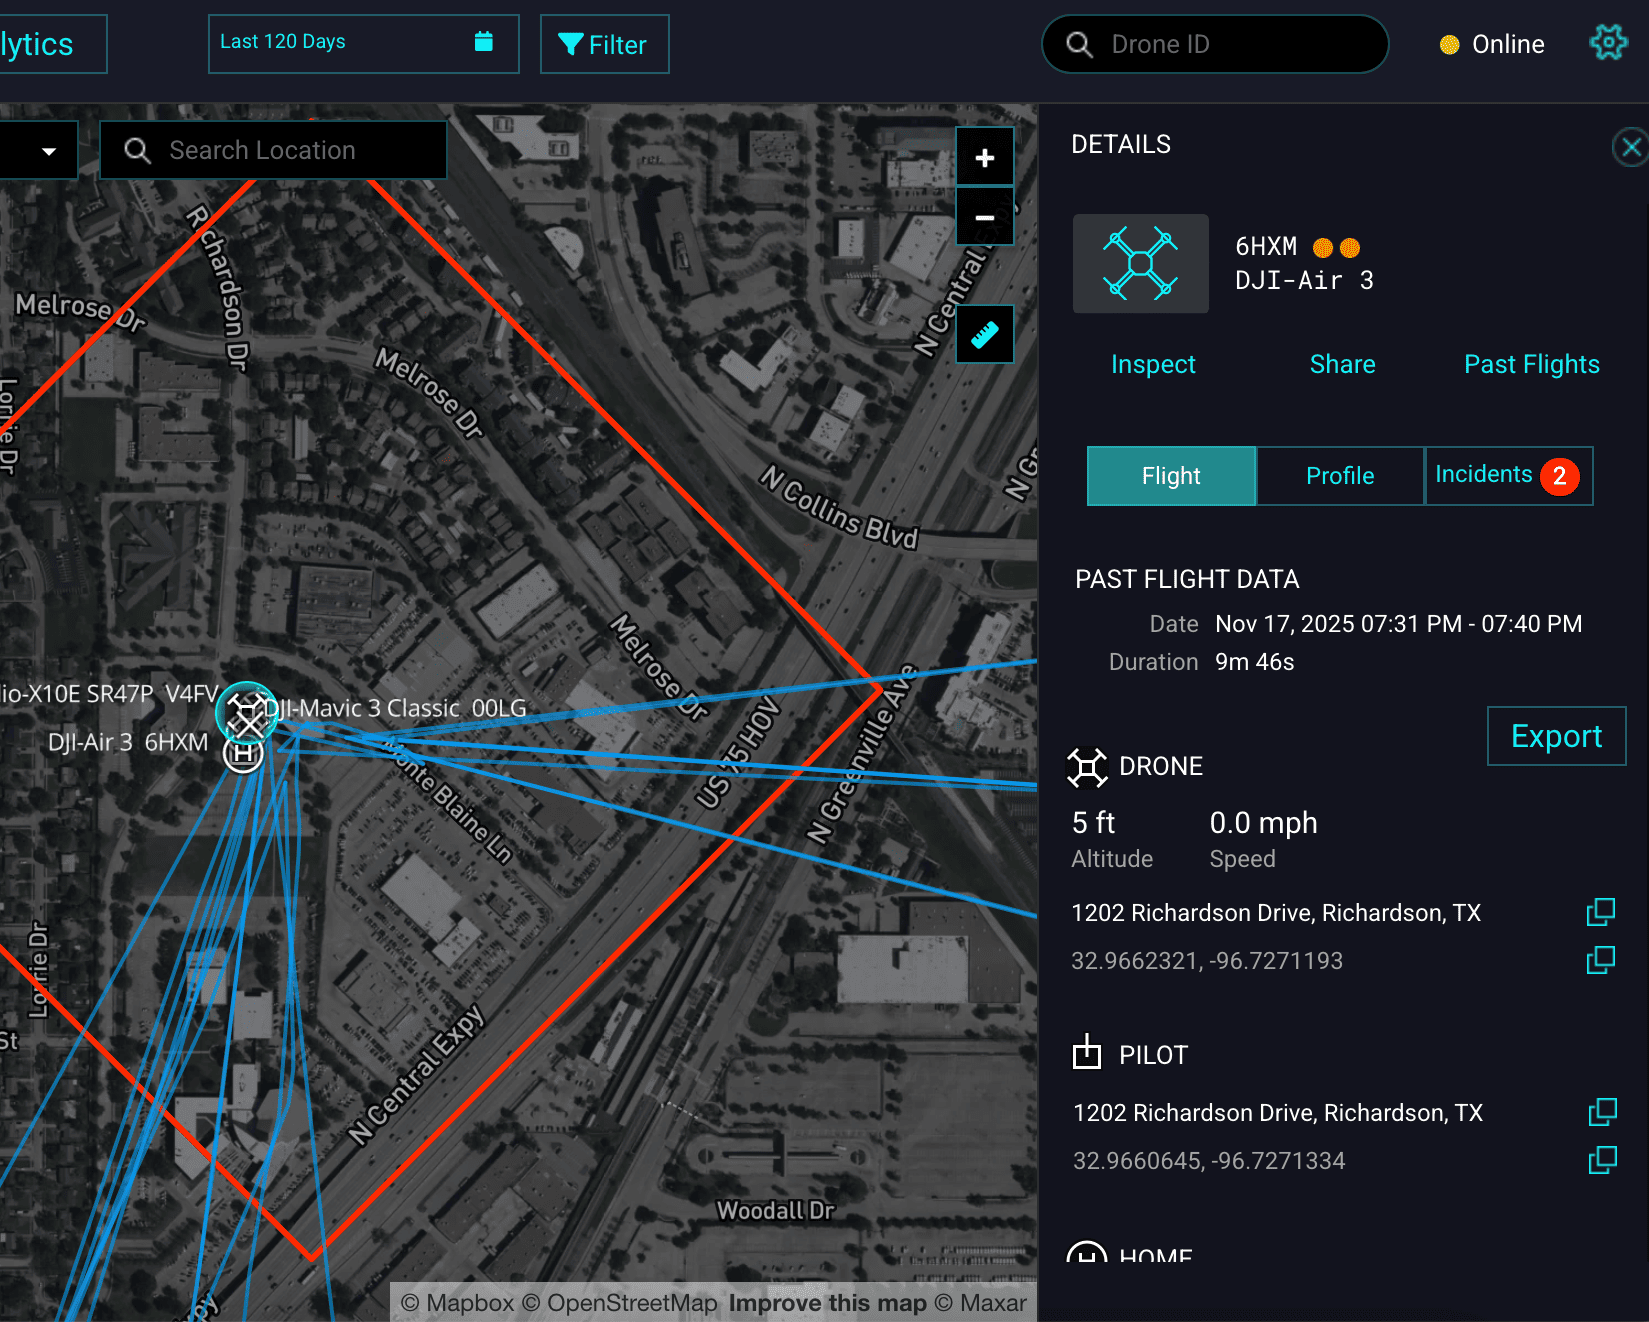Click the Filter button
The width and height of the screenshot is (1649, 1322).
click(604, 44)
